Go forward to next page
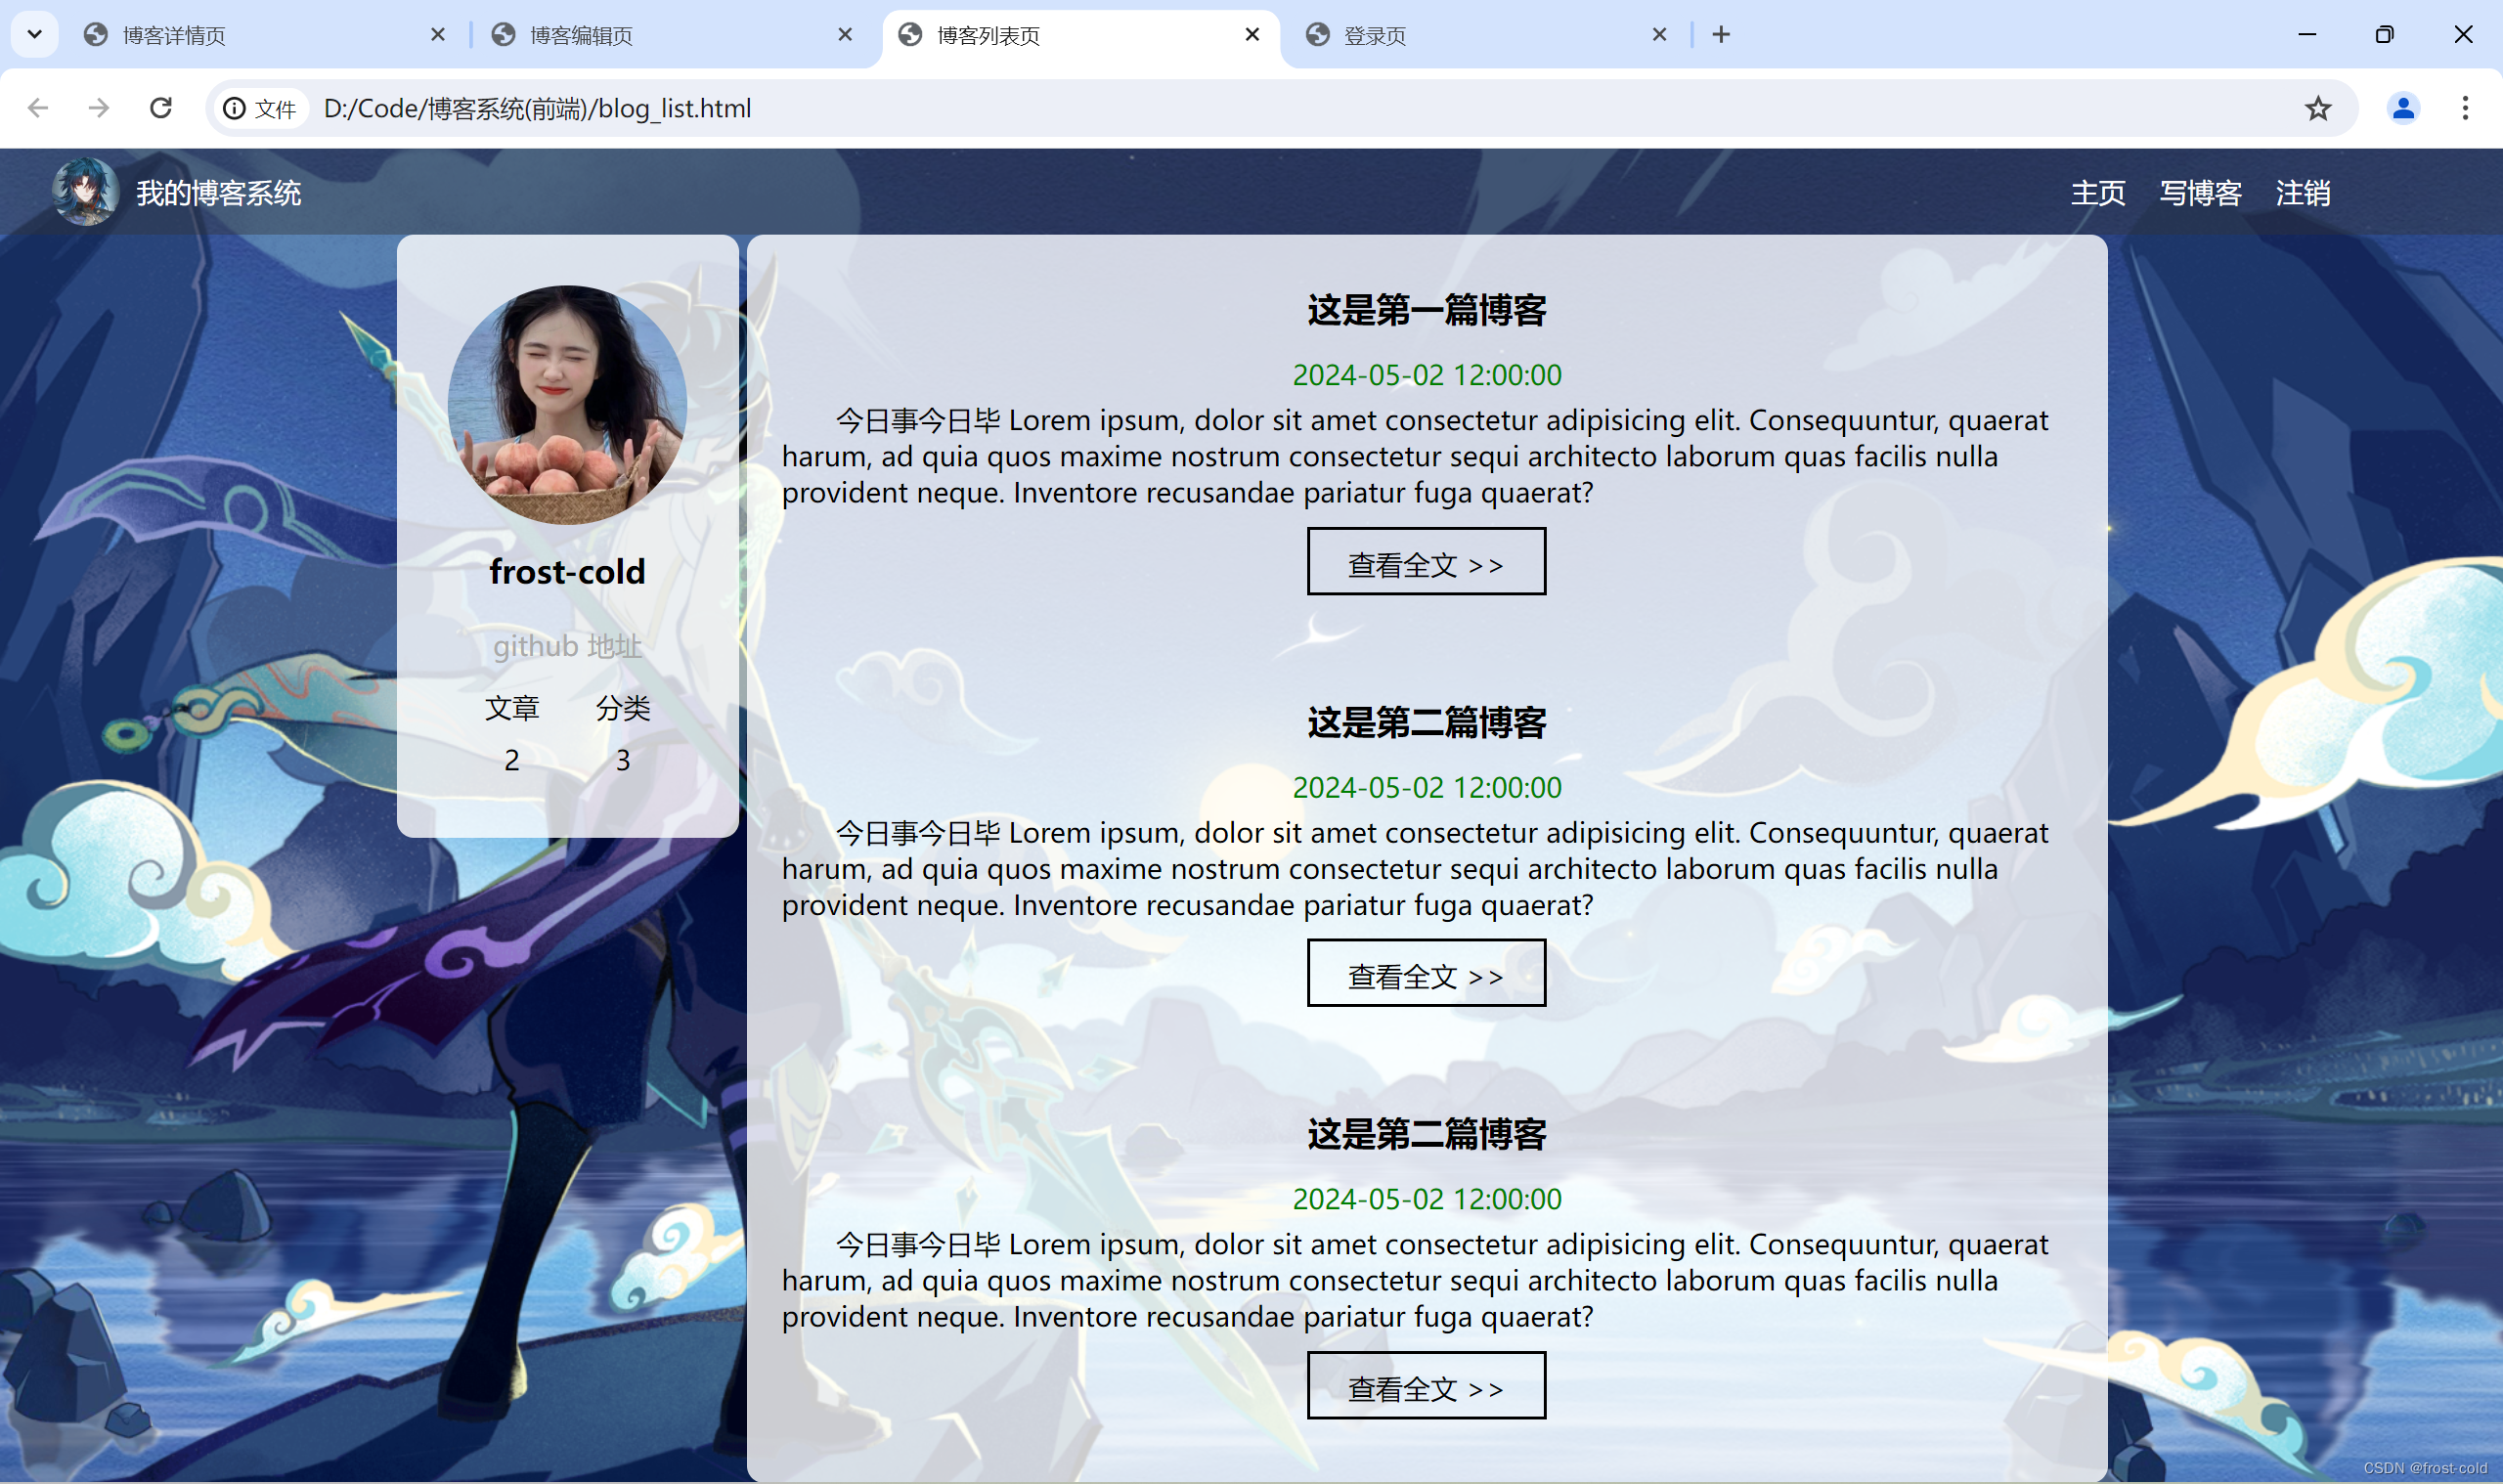This screenshot has width=2503, height=1484. click(99, 108)
